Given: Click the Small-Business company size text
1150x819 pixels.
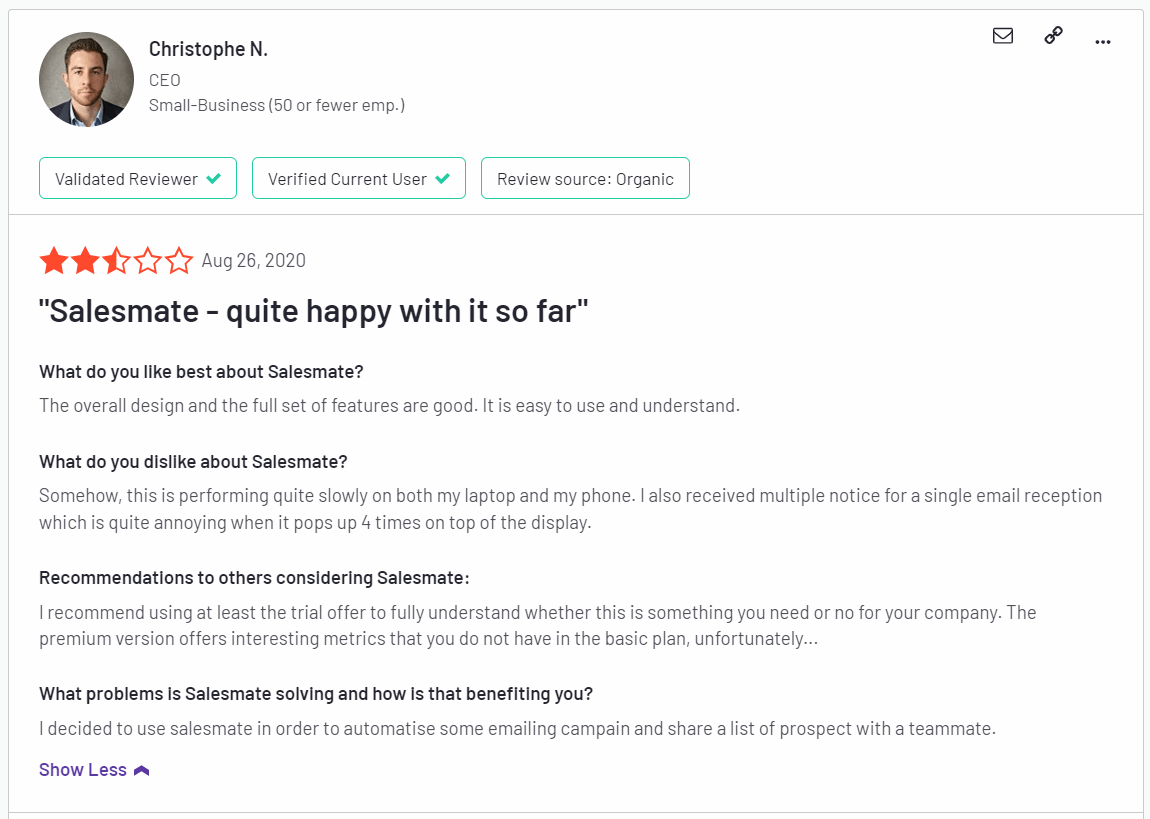Looking at the screenshot, I should pos(276,106).
